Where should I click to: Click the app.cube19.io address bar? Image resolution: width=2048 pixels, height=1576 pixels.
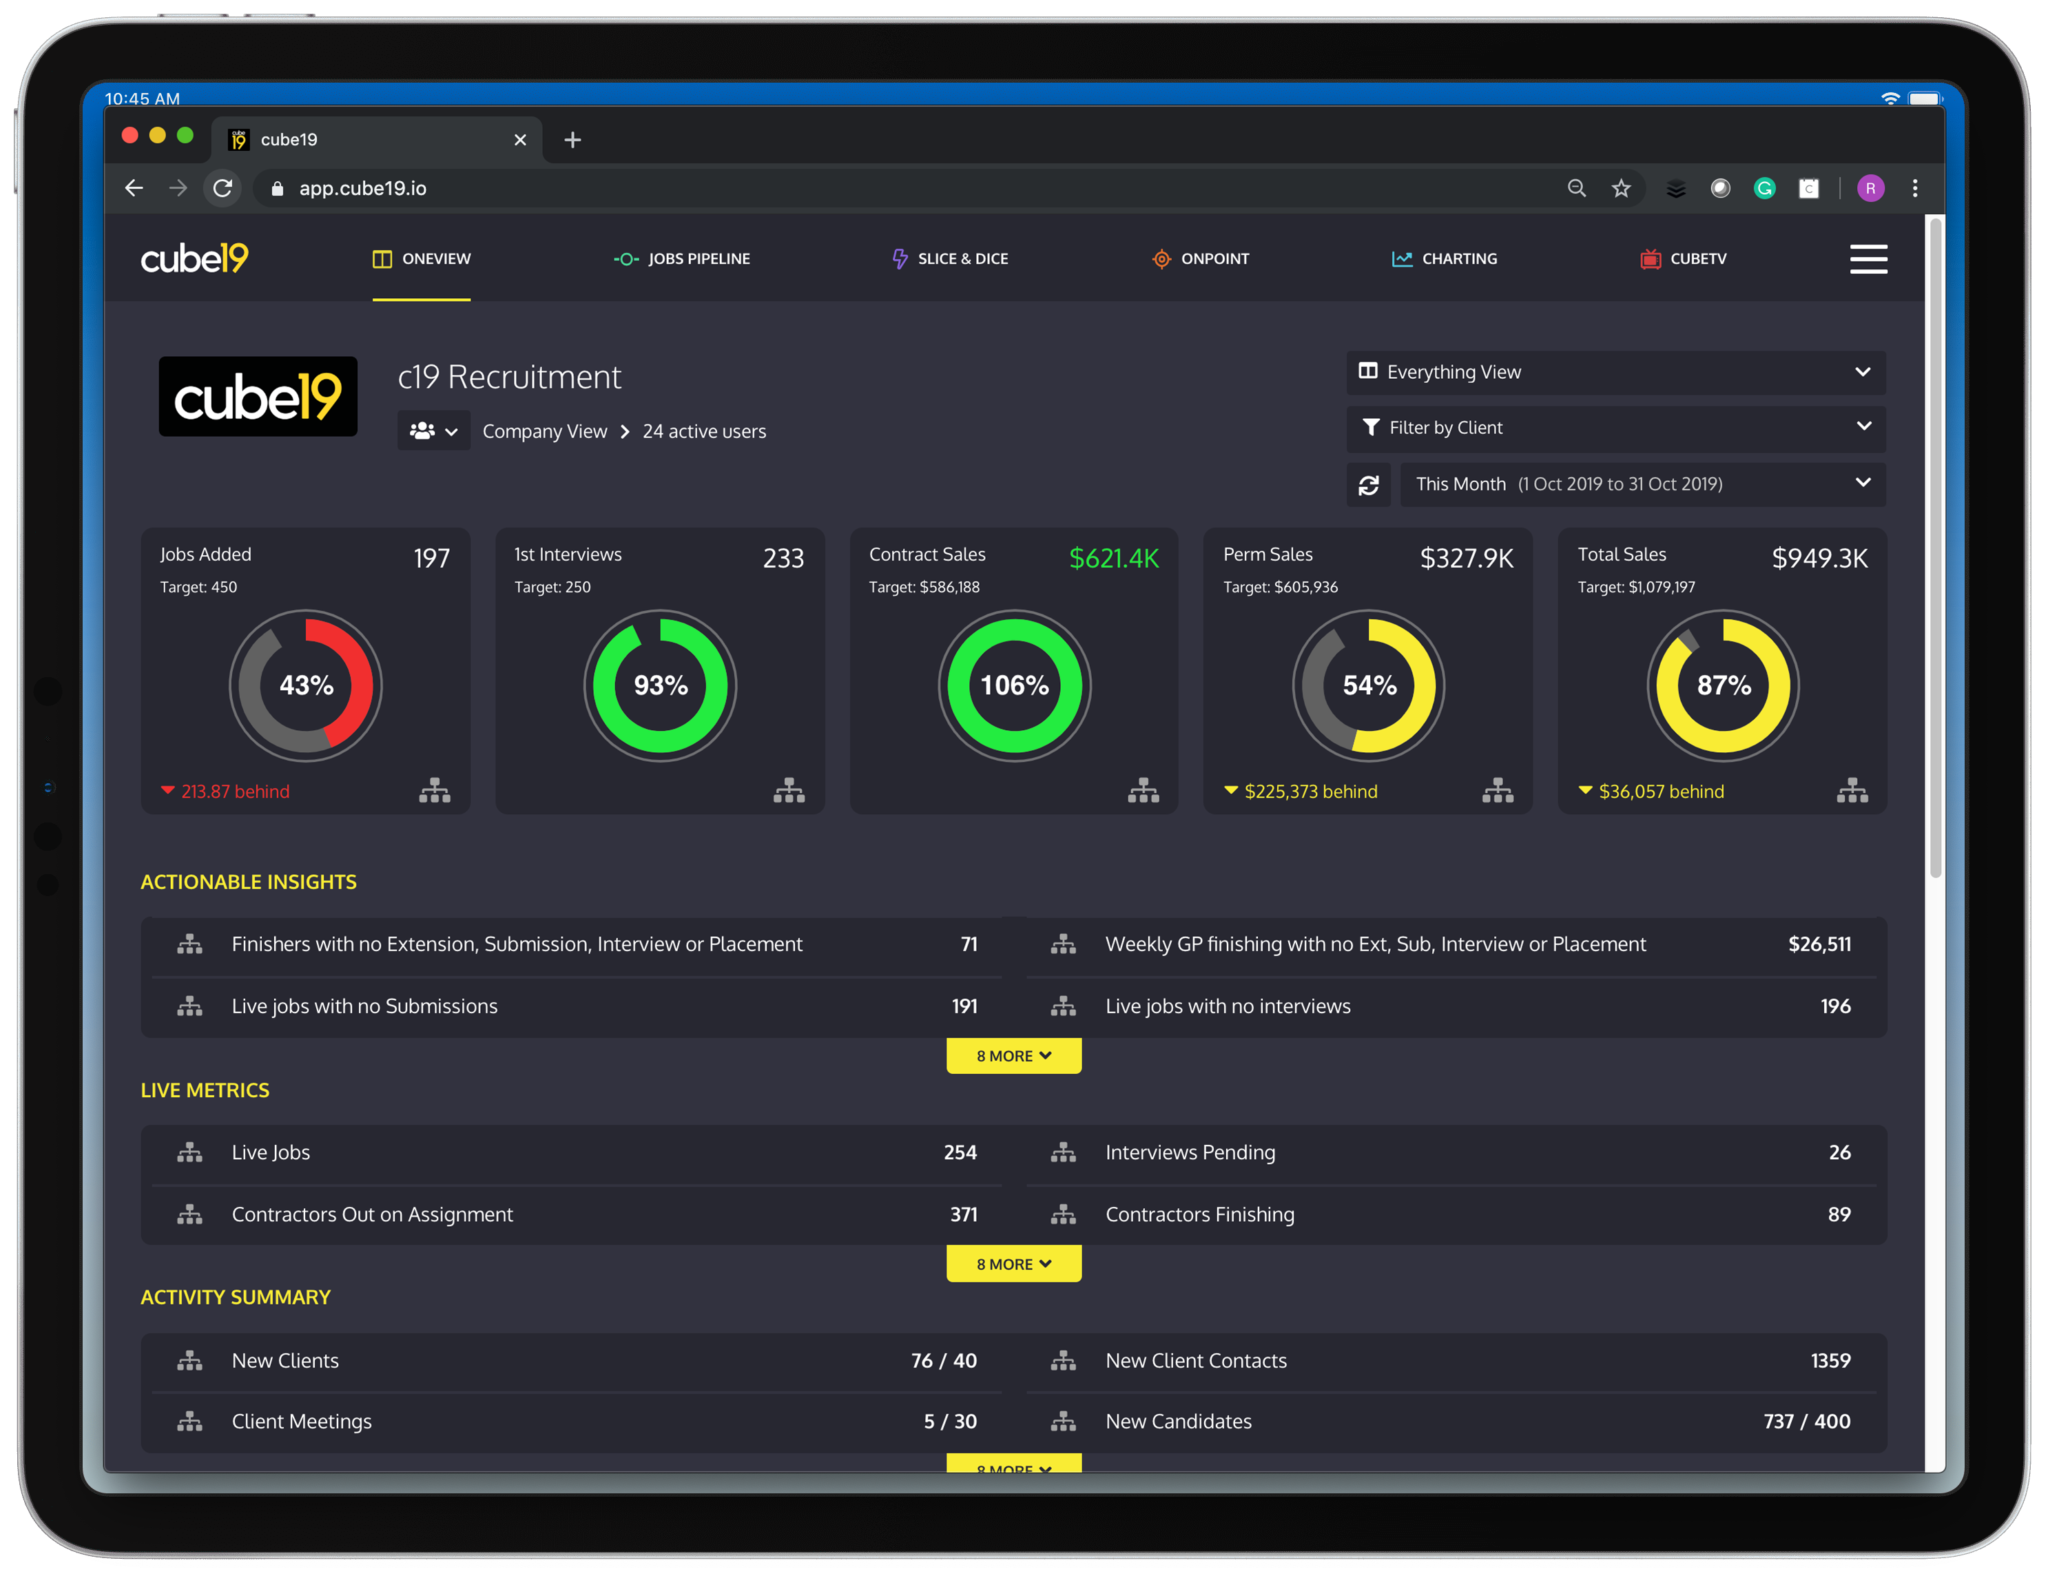(900, 188)
